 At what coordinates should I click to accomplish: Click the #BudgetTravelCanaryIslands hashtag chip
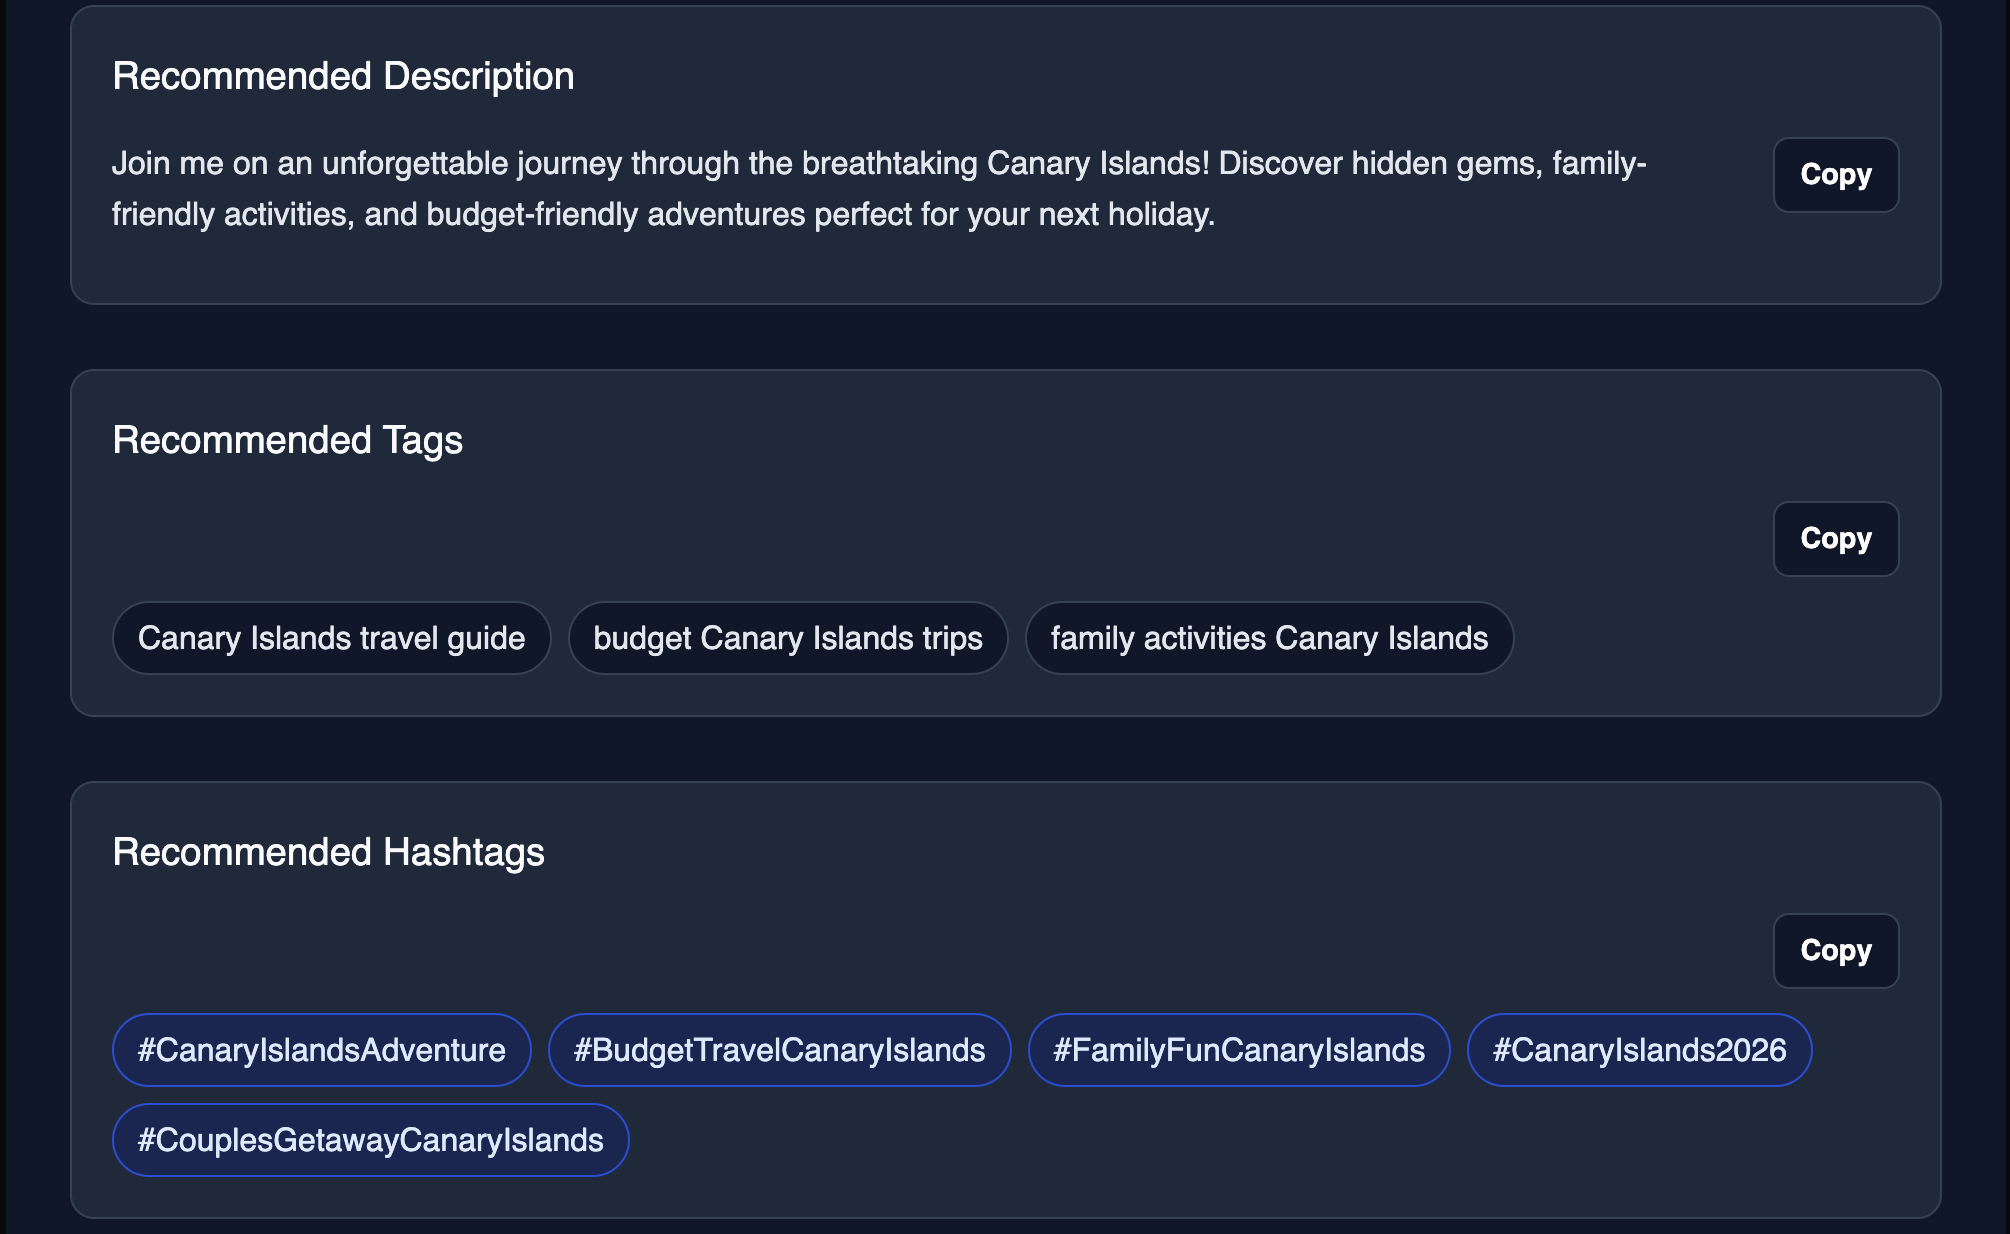tap(779, 1050)
